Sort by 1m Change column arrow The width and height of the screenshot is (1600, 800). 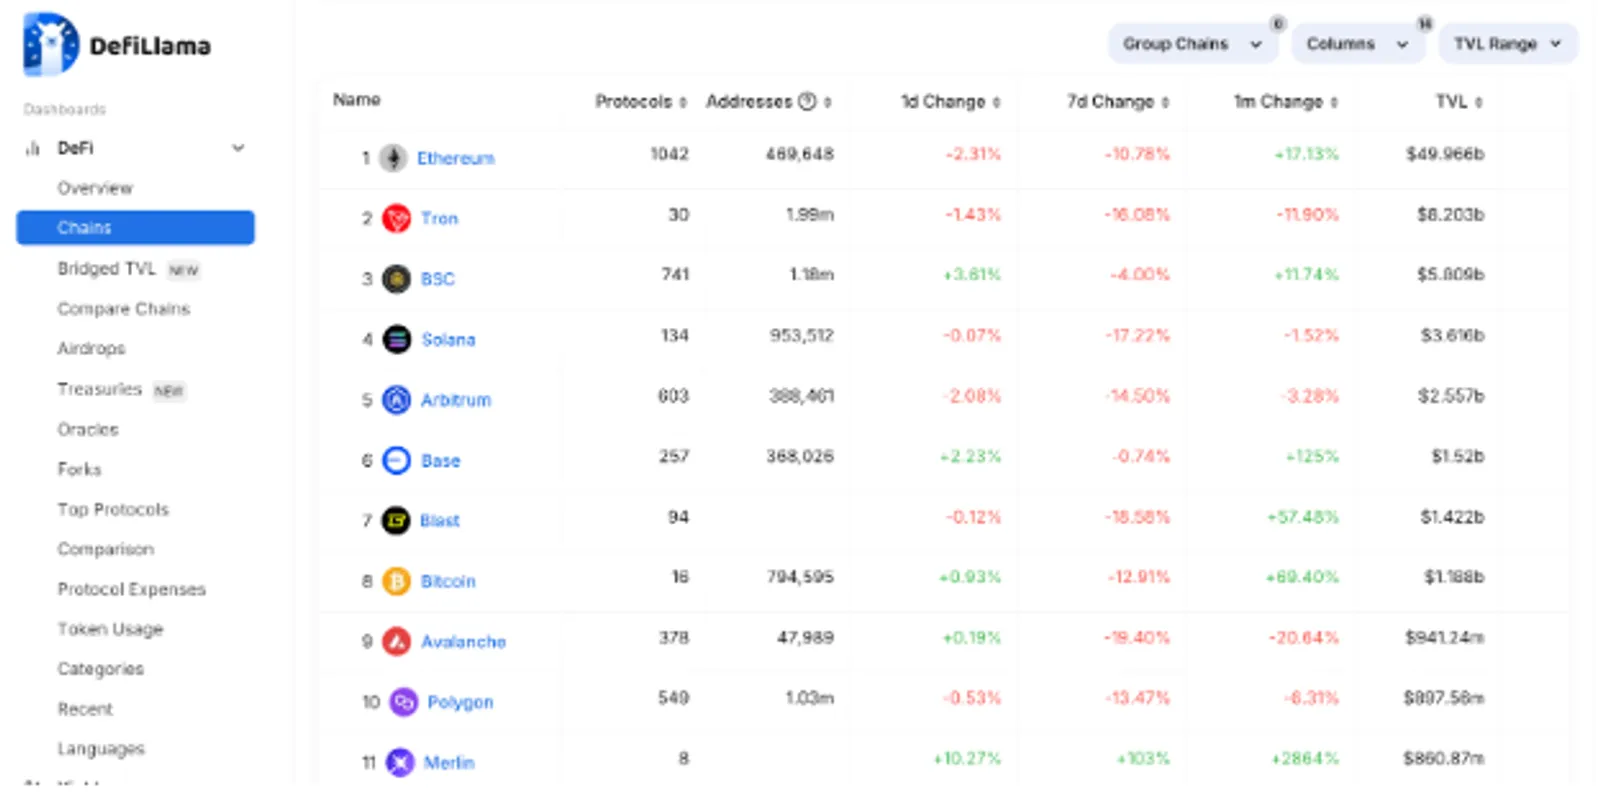[x=1334, y=102]
